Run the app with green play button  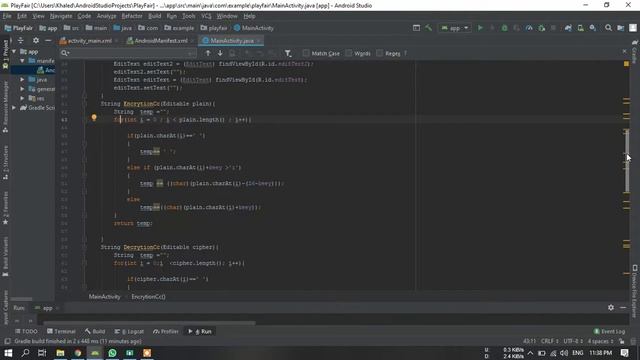click(480, 28)
